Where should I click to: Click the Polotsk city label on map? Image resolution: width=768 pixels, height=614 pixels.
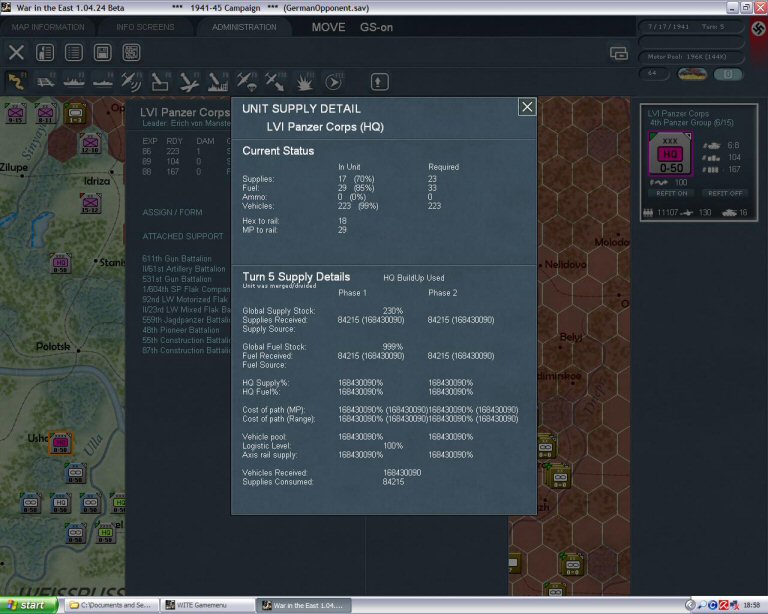(53, 346)
